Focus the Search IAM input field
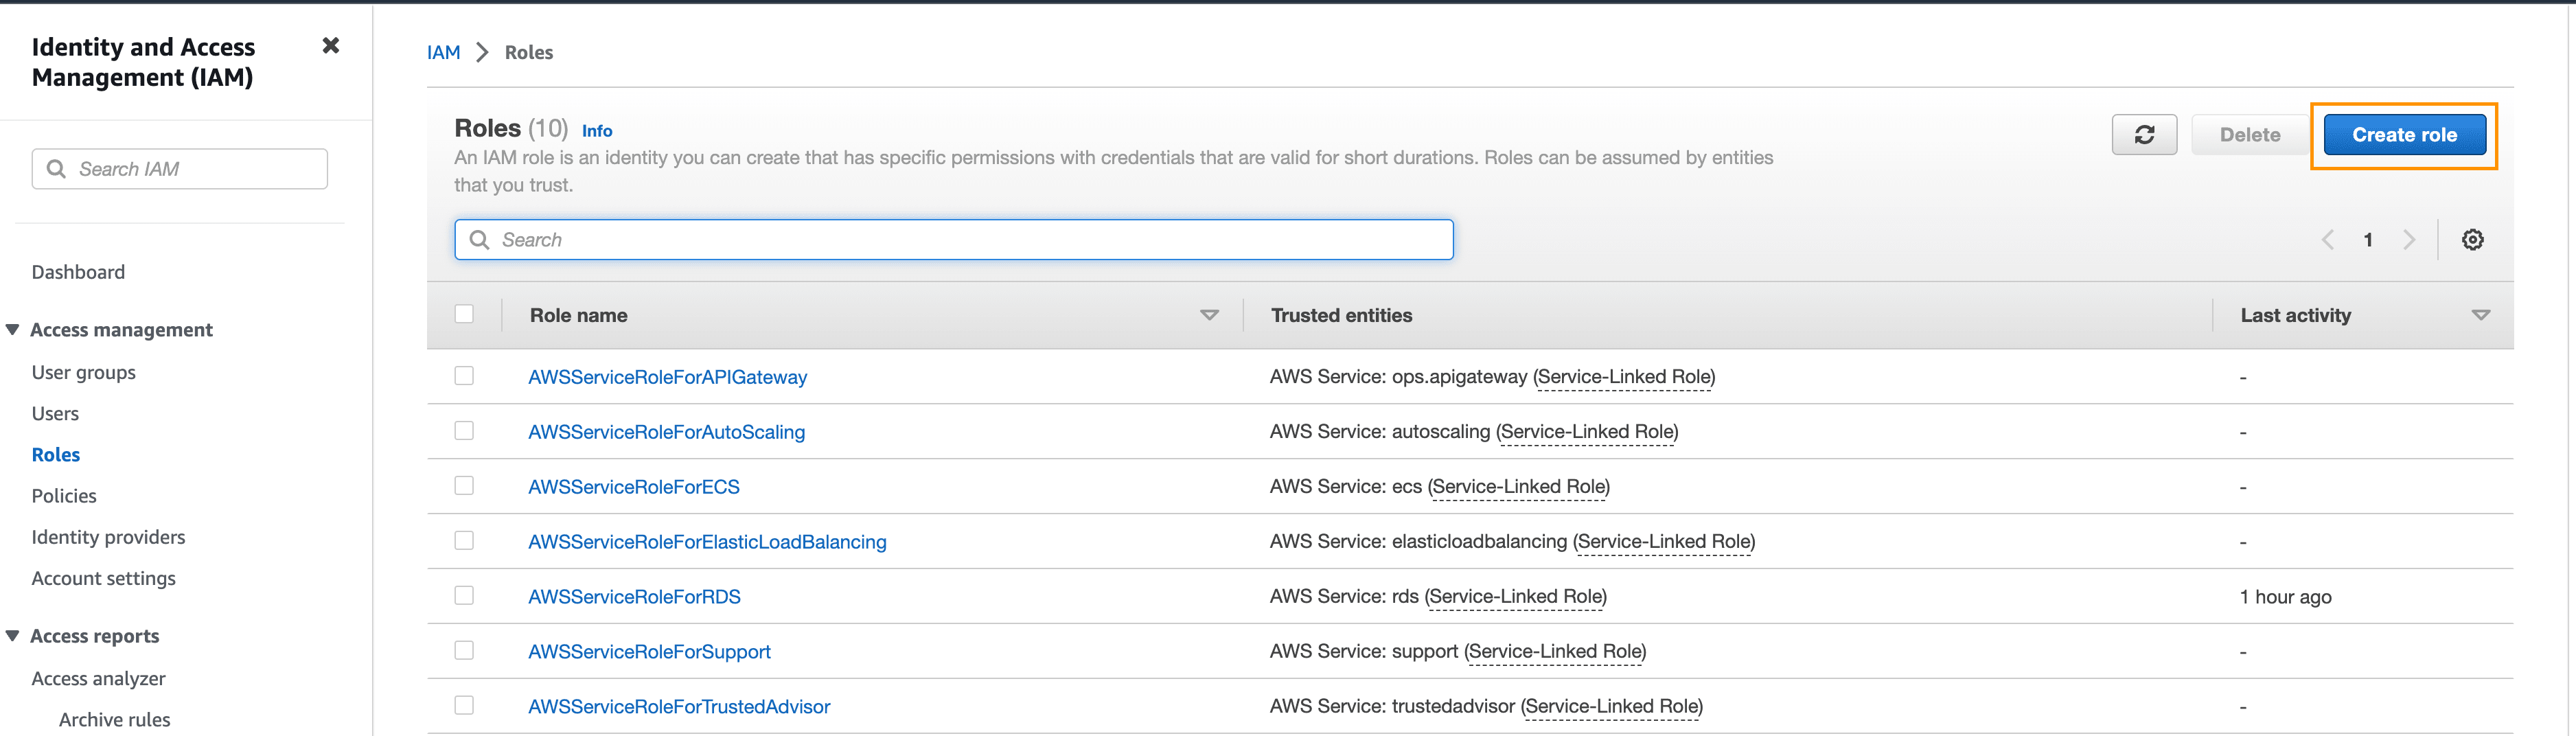 [x=180, y=169]
